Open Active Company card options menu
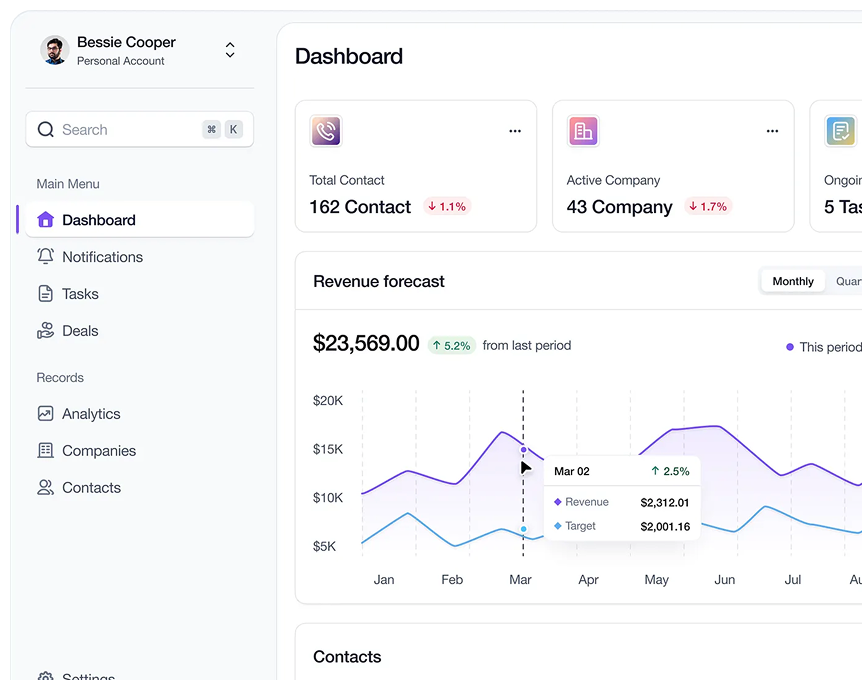Image resolution: width=862 pixels, height=680 pixels. click(x=772, y=131)
